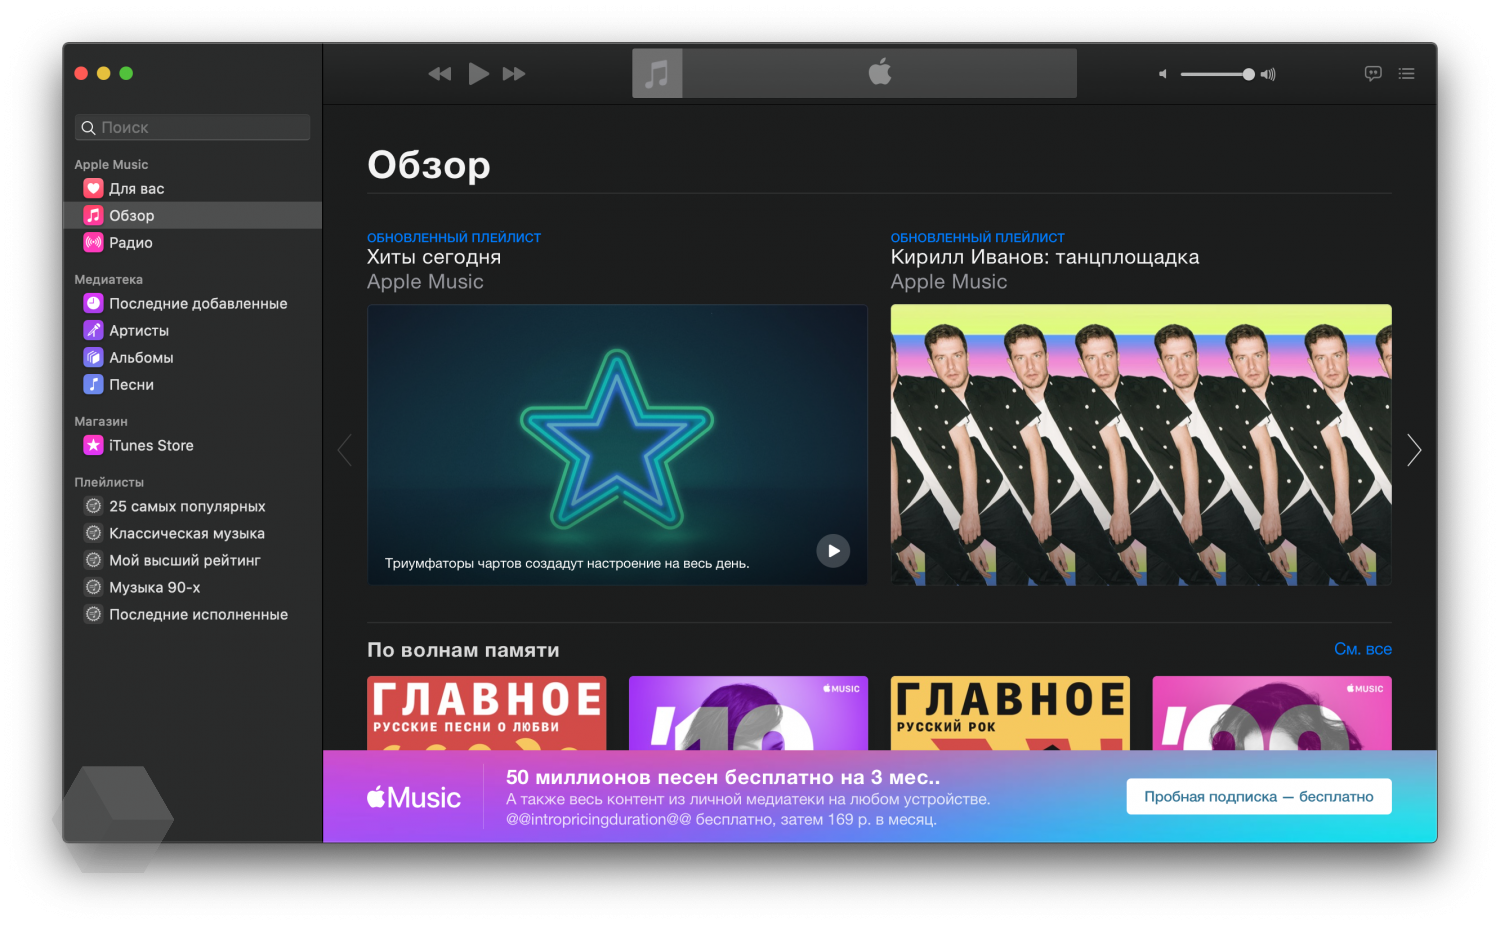This screenshot has width=1500, height=926.
Task: Mute volume via the small speaker icon
Action: click(1163, 74)
